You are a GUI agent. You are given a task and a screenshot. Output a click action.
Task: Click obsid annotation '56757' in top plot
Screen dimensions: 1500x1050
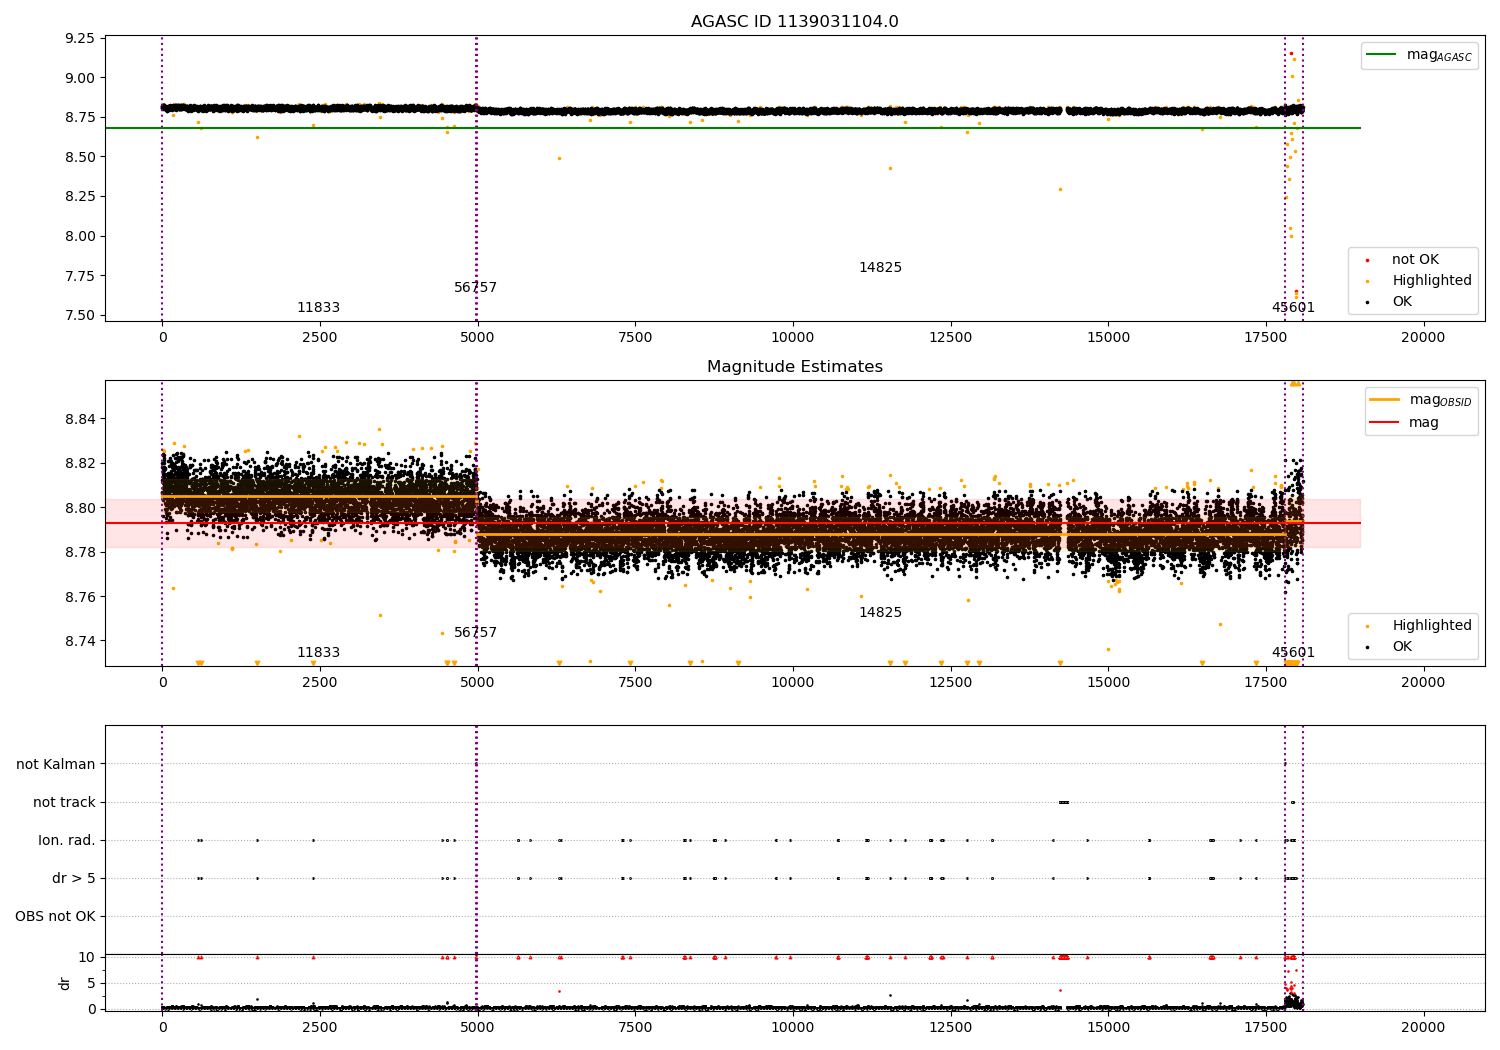(x=475, y=288)
